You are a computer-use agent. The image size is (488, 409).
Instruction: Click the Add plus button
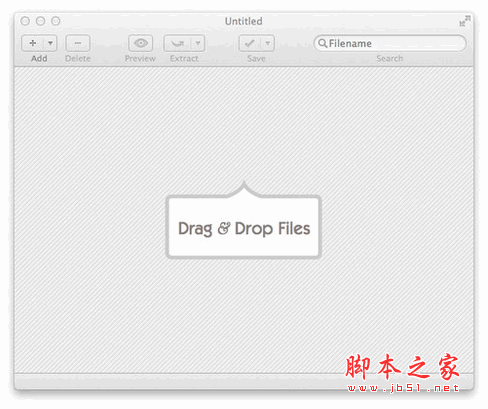pyautogui.click(x=33, y=43)
